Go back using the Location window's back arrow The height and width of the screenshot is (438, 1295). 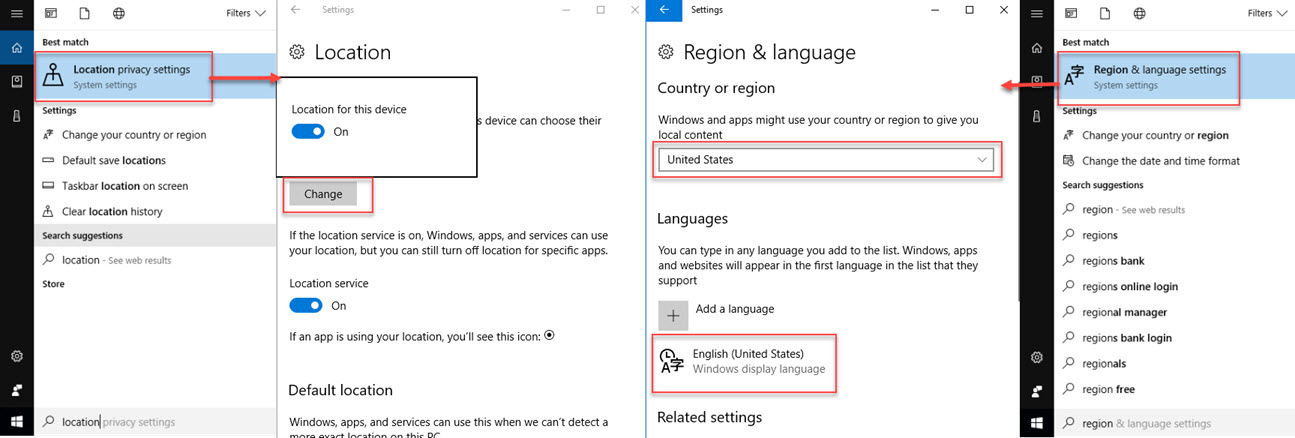tap(294, 10)
